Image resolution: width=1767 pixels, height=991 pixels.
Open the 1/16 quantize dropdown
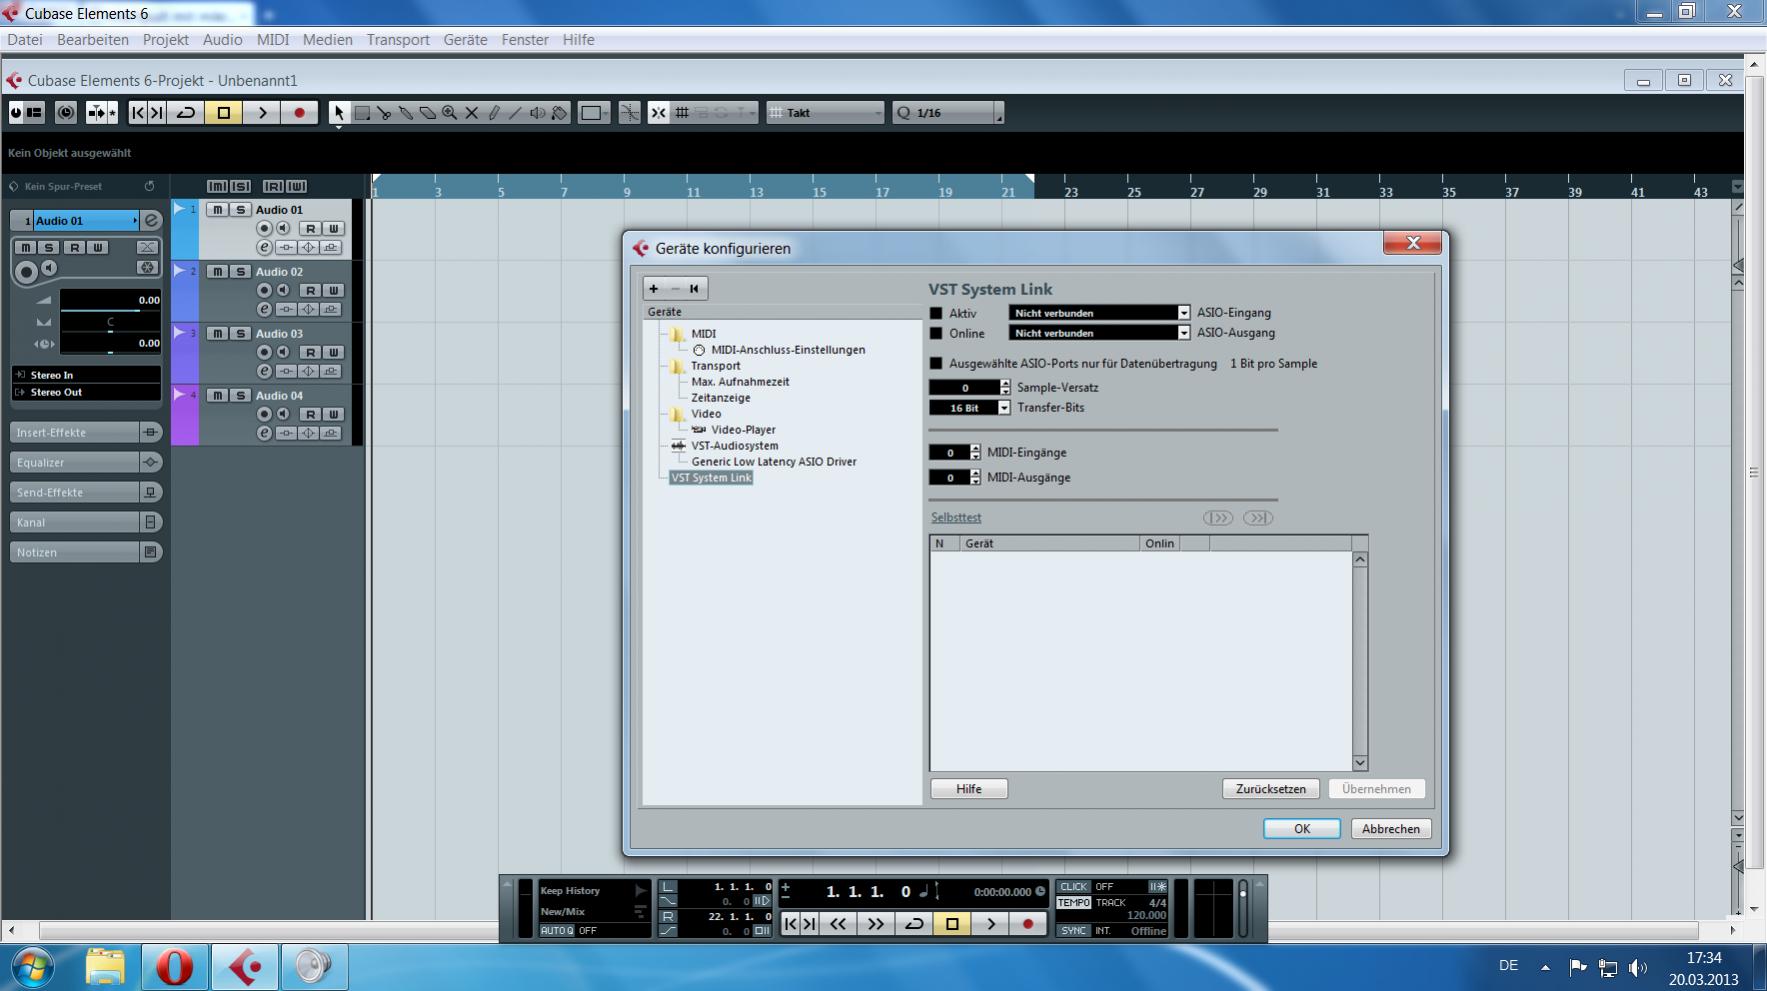tap(947, 113)
